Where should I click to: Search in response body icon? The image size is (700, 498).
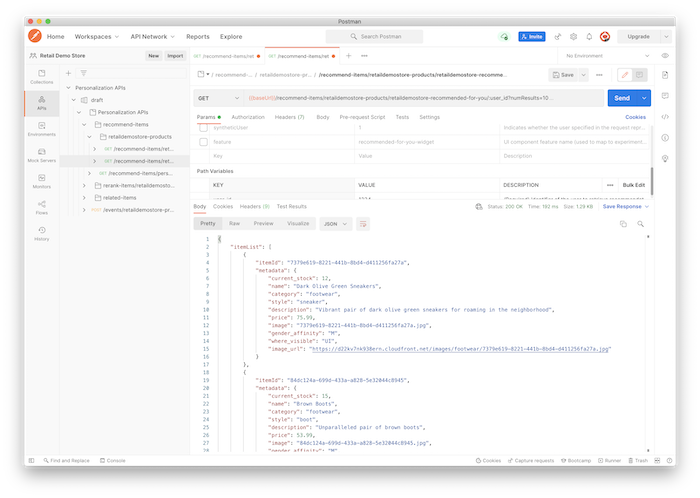pos(641,224)
